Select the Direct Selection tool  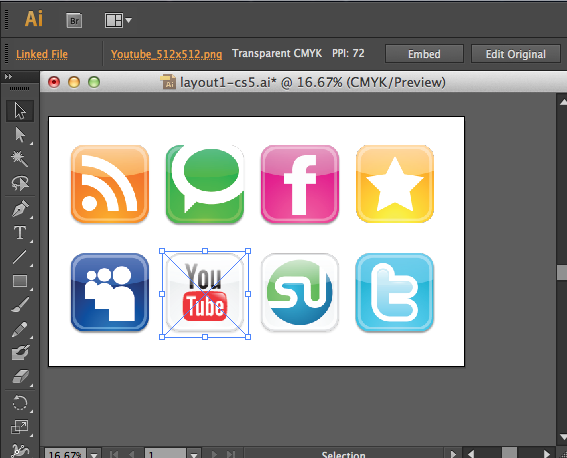20,135
